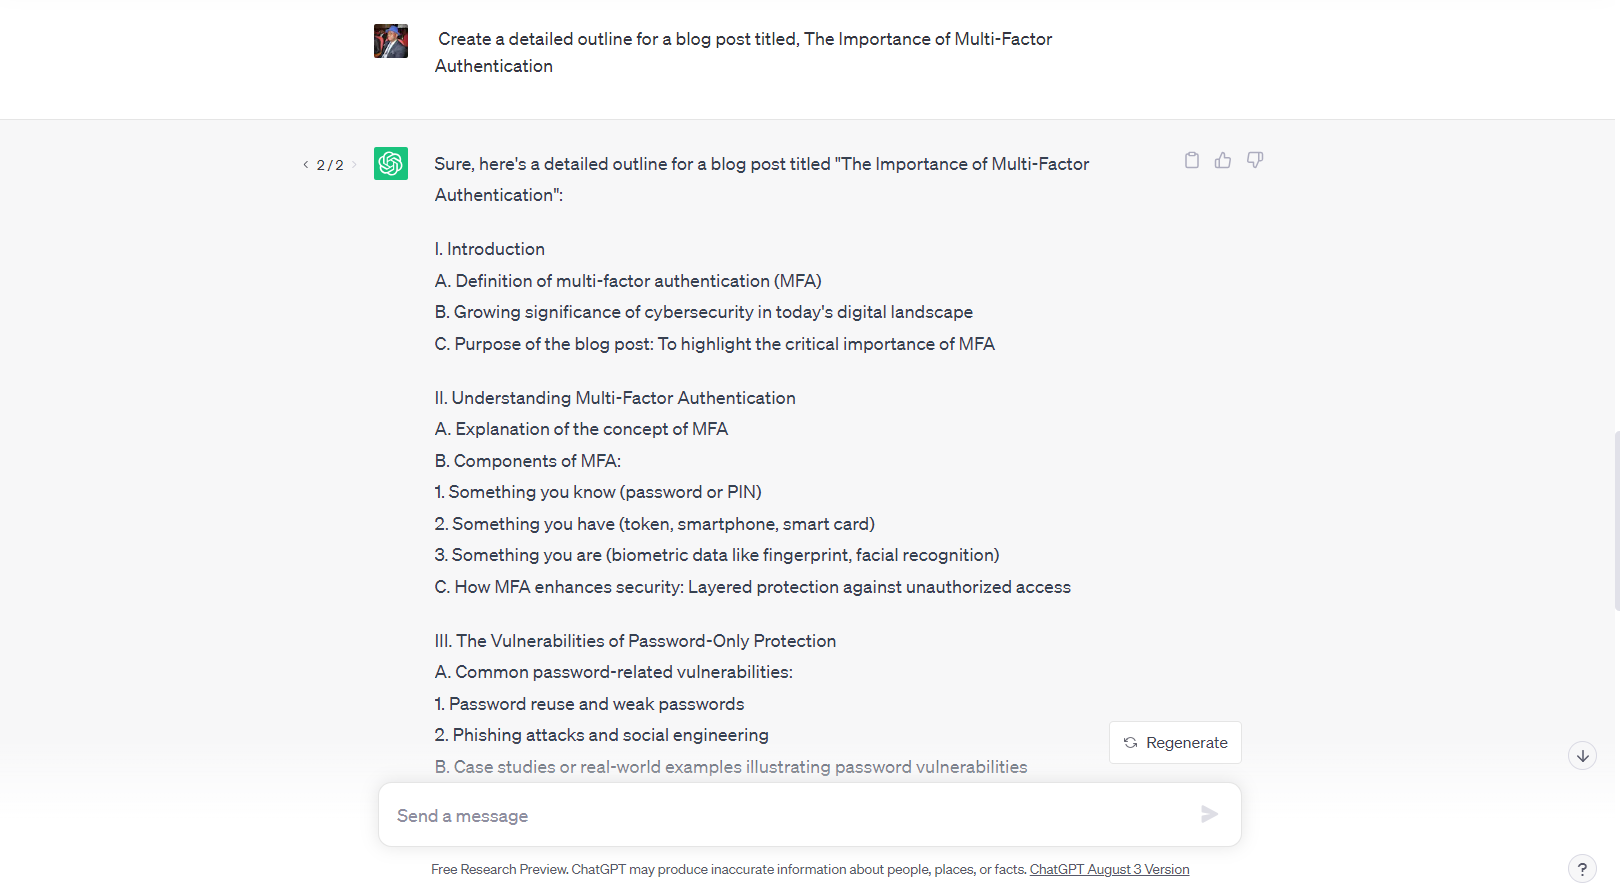Click 'III. The Vulnerabilities of Password-Only Protection' line
This screenshot has width=1620, height=895.
coord(635,641)
